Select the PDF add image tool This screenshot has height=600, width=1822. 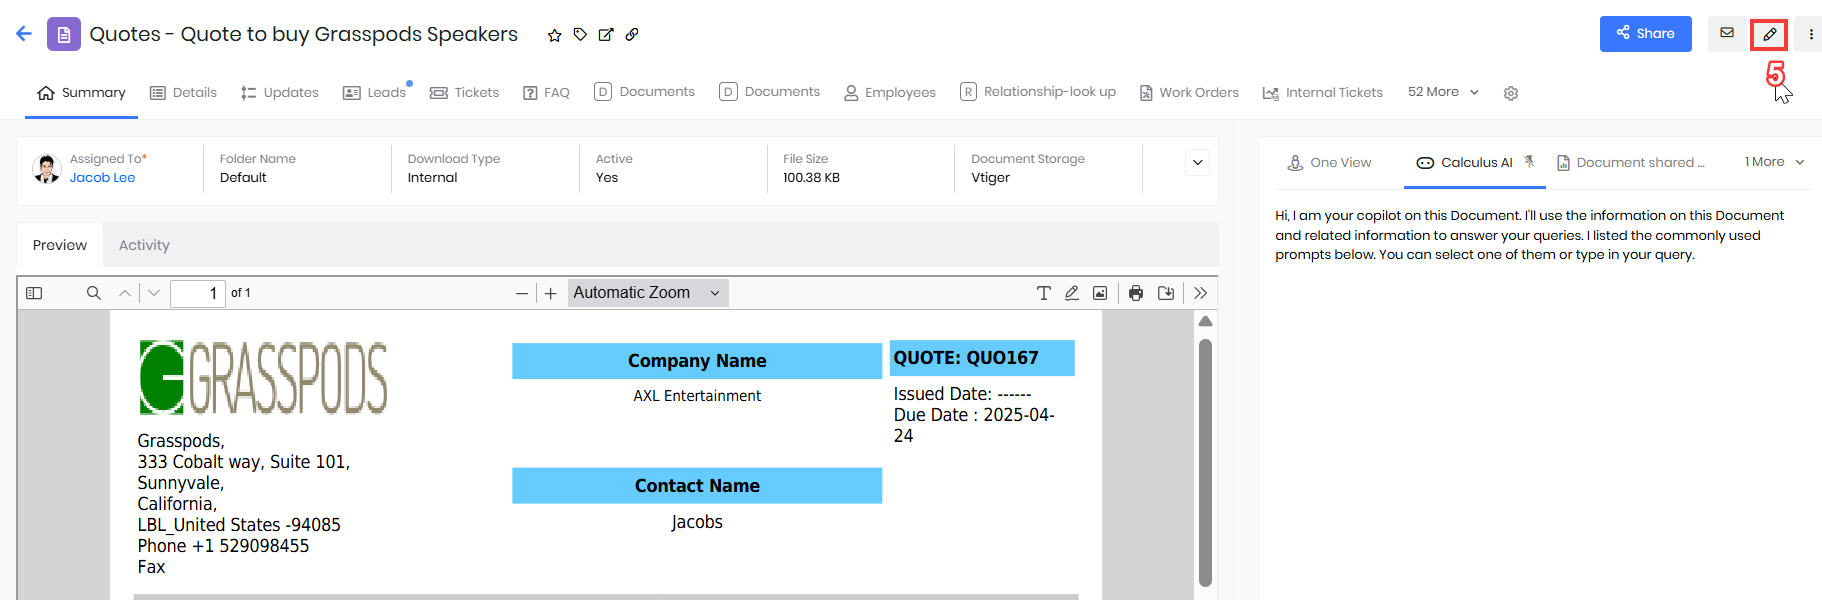(x=1100, y=293)
